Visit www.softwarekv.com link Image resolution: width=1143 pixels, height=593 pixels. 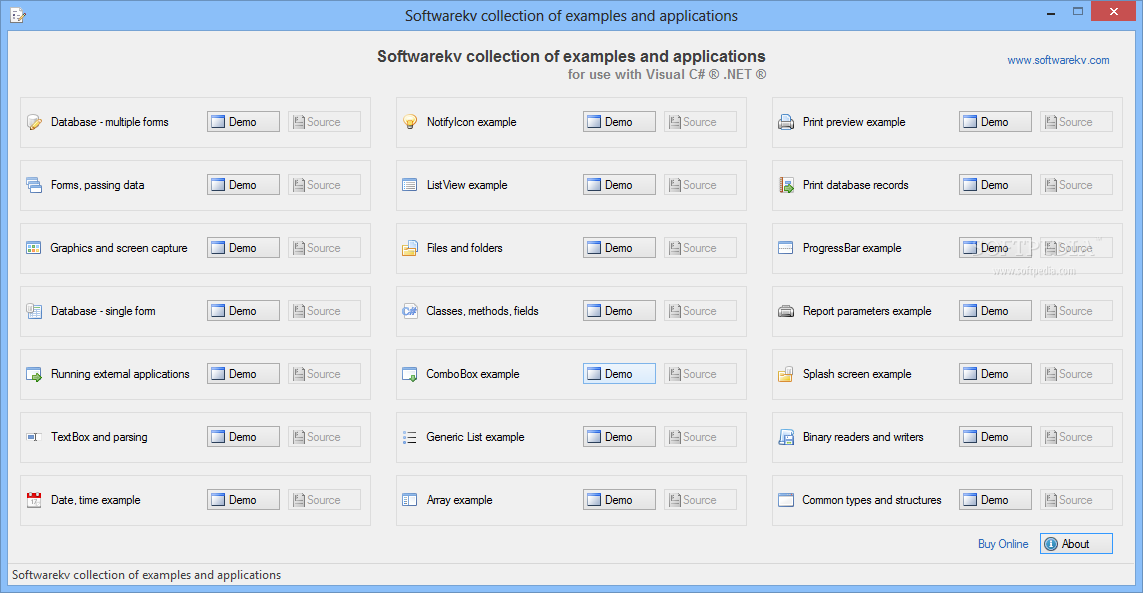click(x=1058, y=60)
